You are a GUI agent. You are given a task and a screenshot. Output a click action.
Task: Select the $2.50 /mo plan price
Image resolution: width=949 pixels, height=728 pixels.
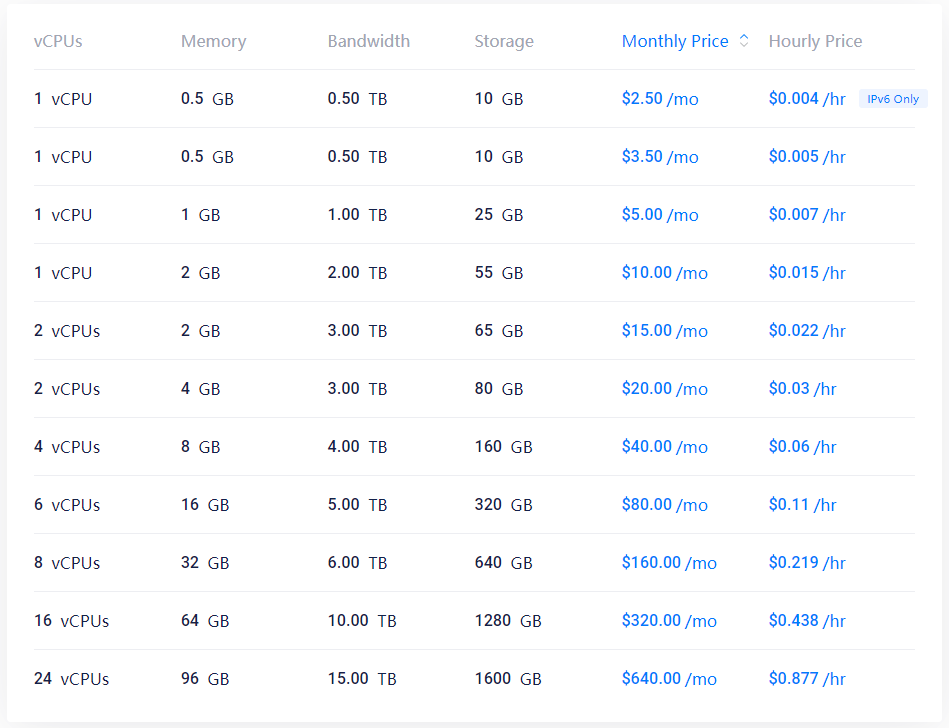pyautogui.click(x=660, y=99)
